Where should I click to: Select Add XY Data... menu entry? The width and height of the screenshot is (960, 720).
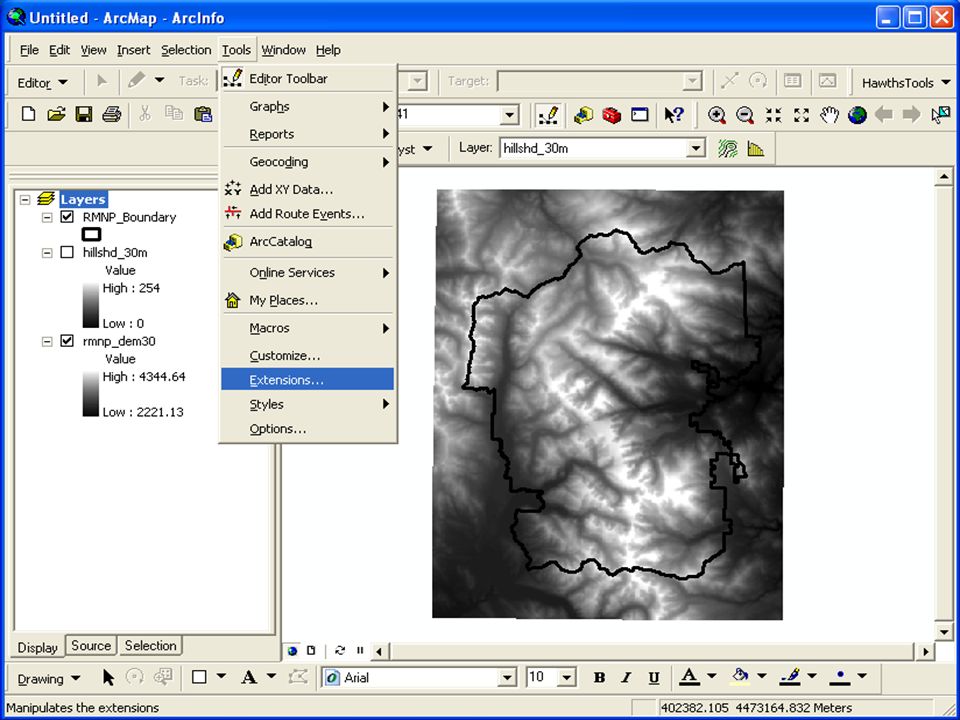click(307, 189)
